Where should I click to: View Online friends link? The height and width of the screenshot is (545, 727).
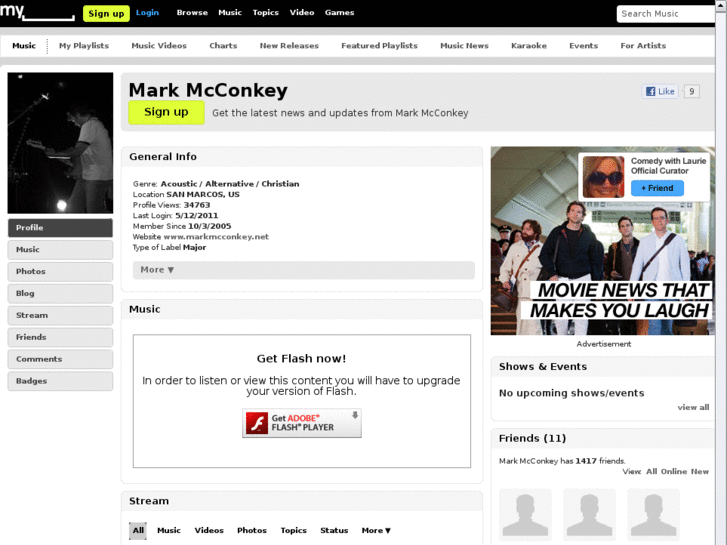tap(674, 471)
